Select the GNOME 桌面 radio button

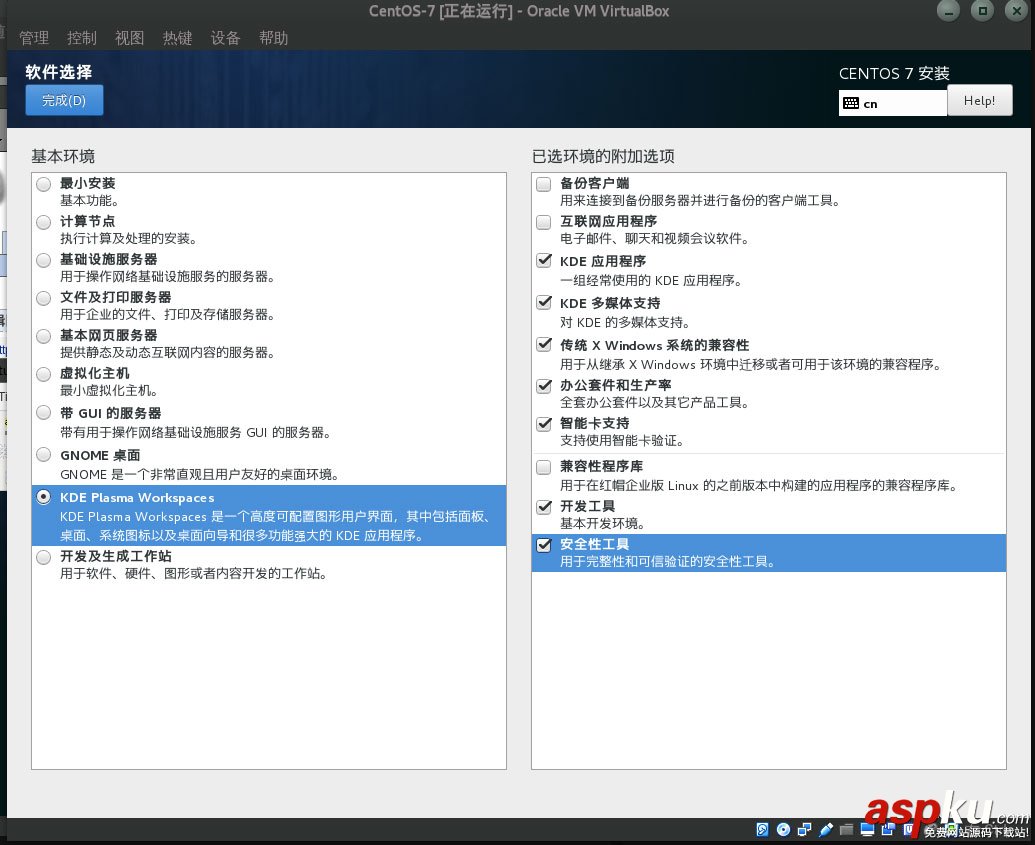(43, 453)
